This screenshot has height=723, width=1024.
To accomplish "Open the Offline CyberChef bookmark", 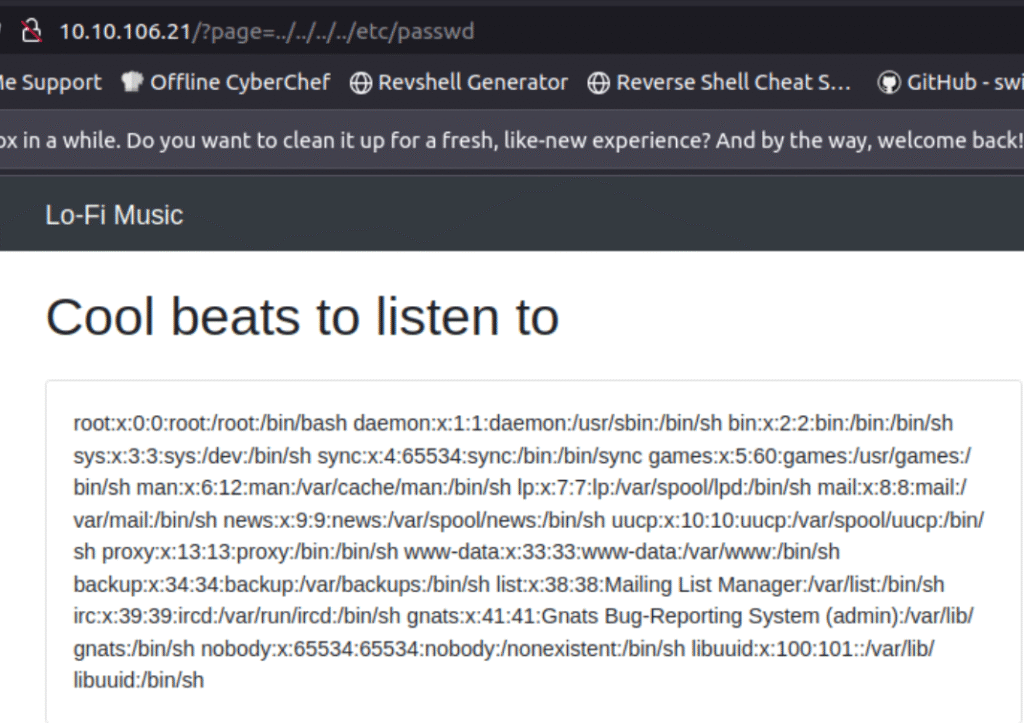I will (x=240, y=83).
